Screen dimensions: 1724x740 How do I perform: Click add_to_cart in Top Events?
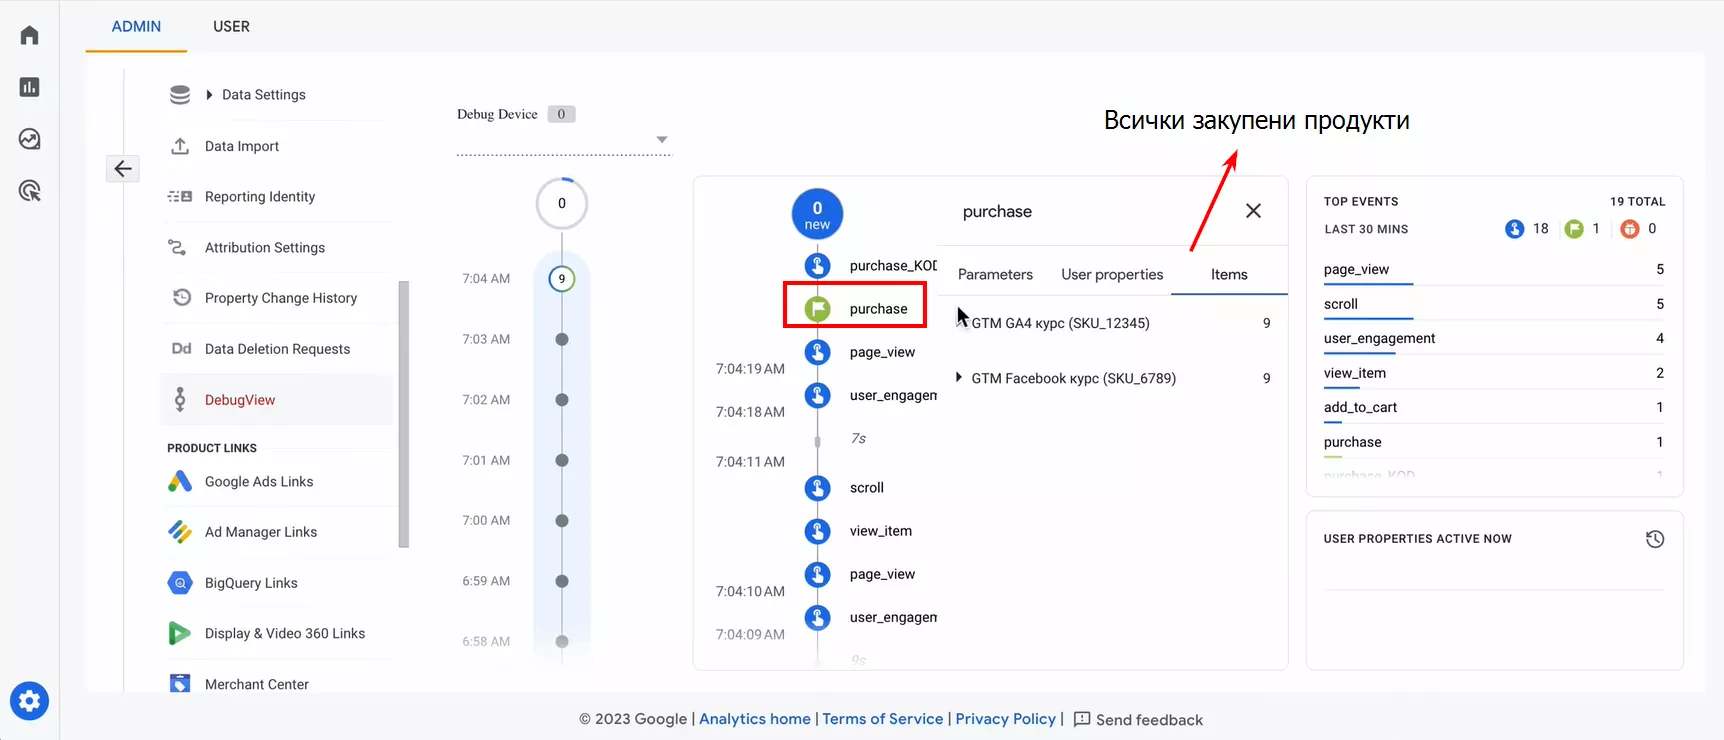pyautogui.click(x=1494, y=408)
